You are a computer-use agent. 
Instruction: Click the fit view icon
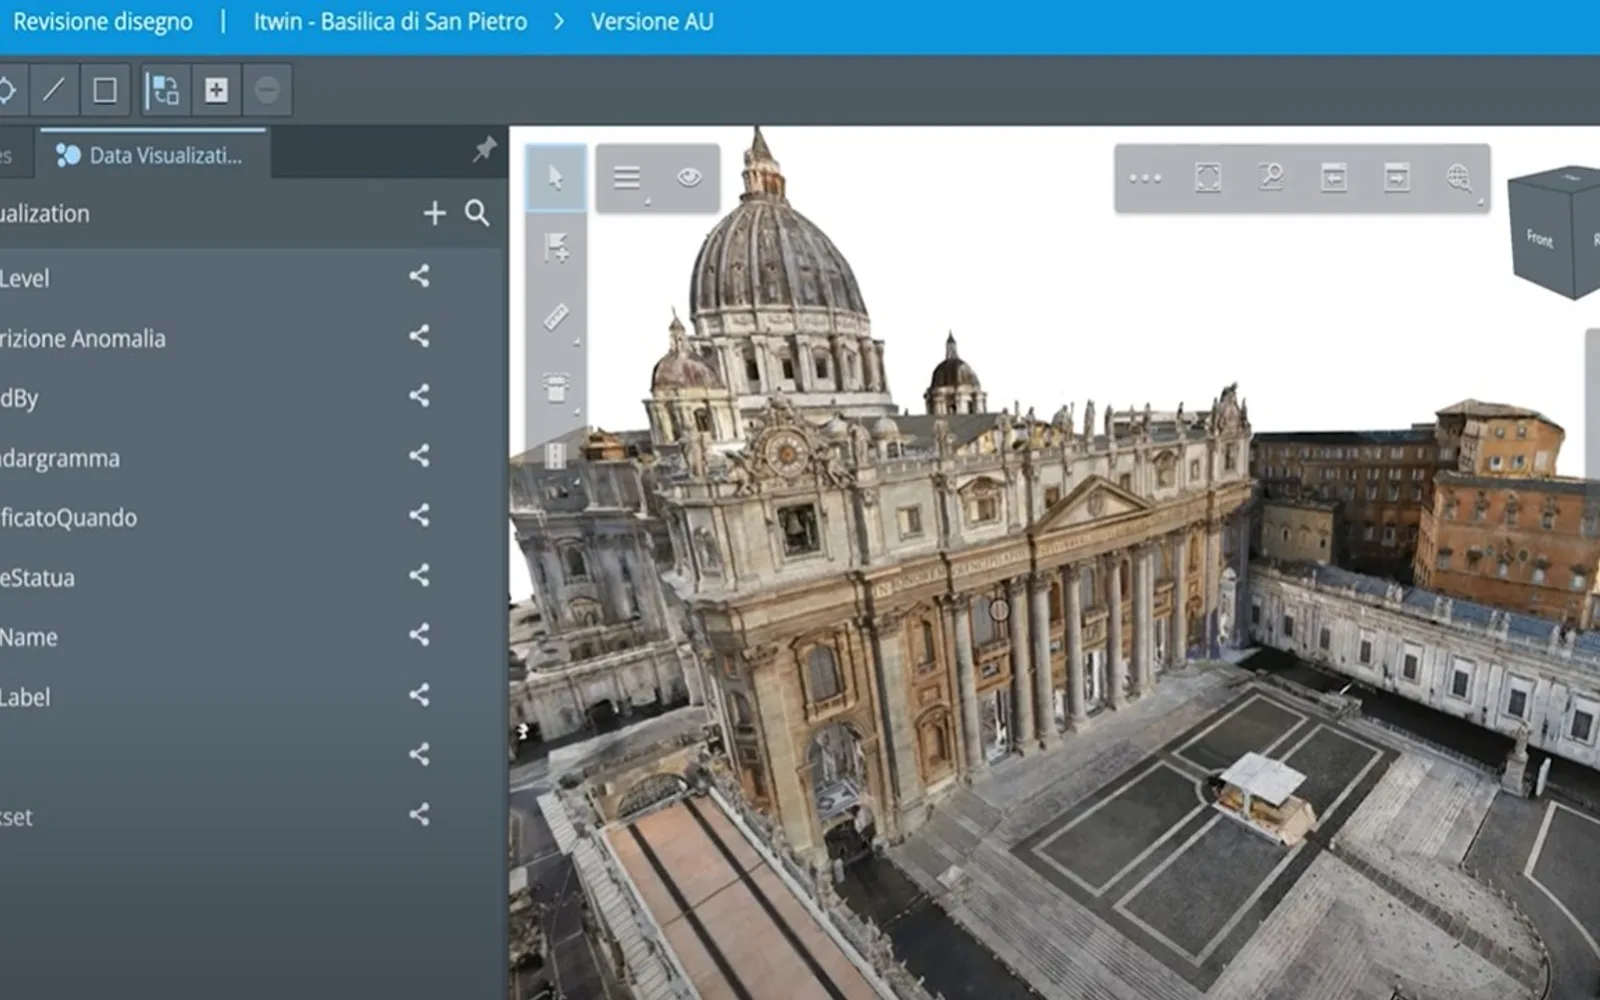coord(1208,178)
